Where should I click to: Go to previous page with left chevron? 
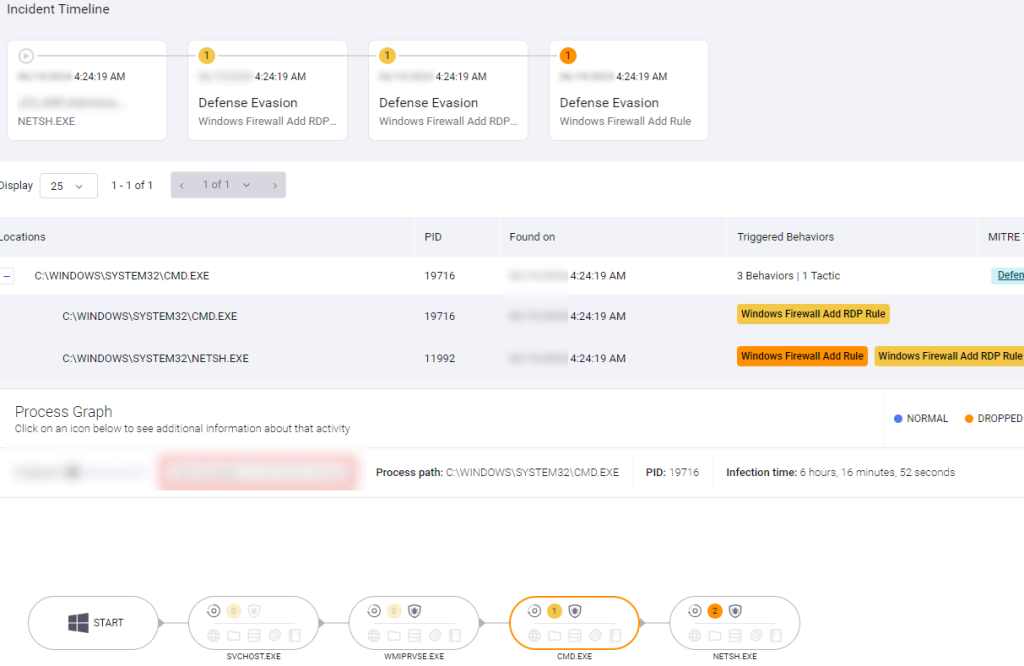(x=182, y=185)
